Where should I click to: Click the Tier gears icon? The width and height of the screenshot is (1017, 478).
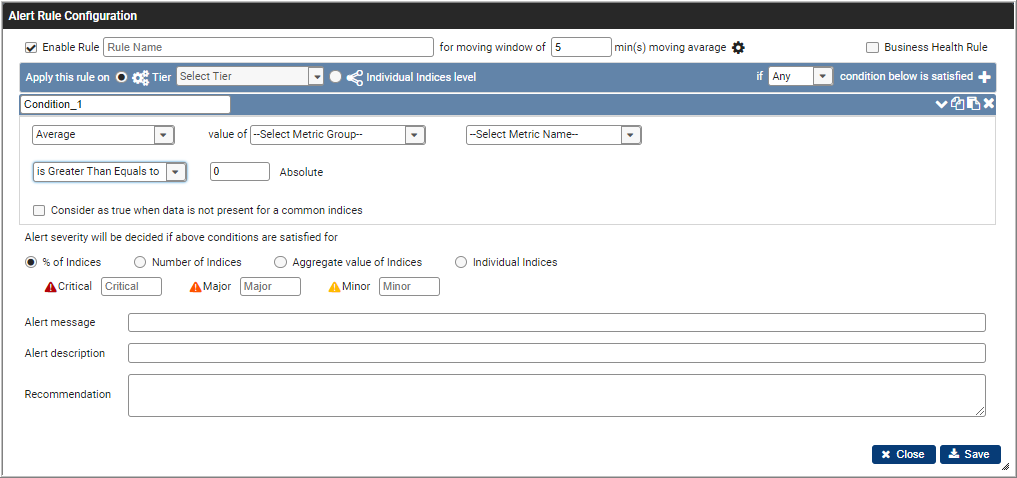coord(140,77)
